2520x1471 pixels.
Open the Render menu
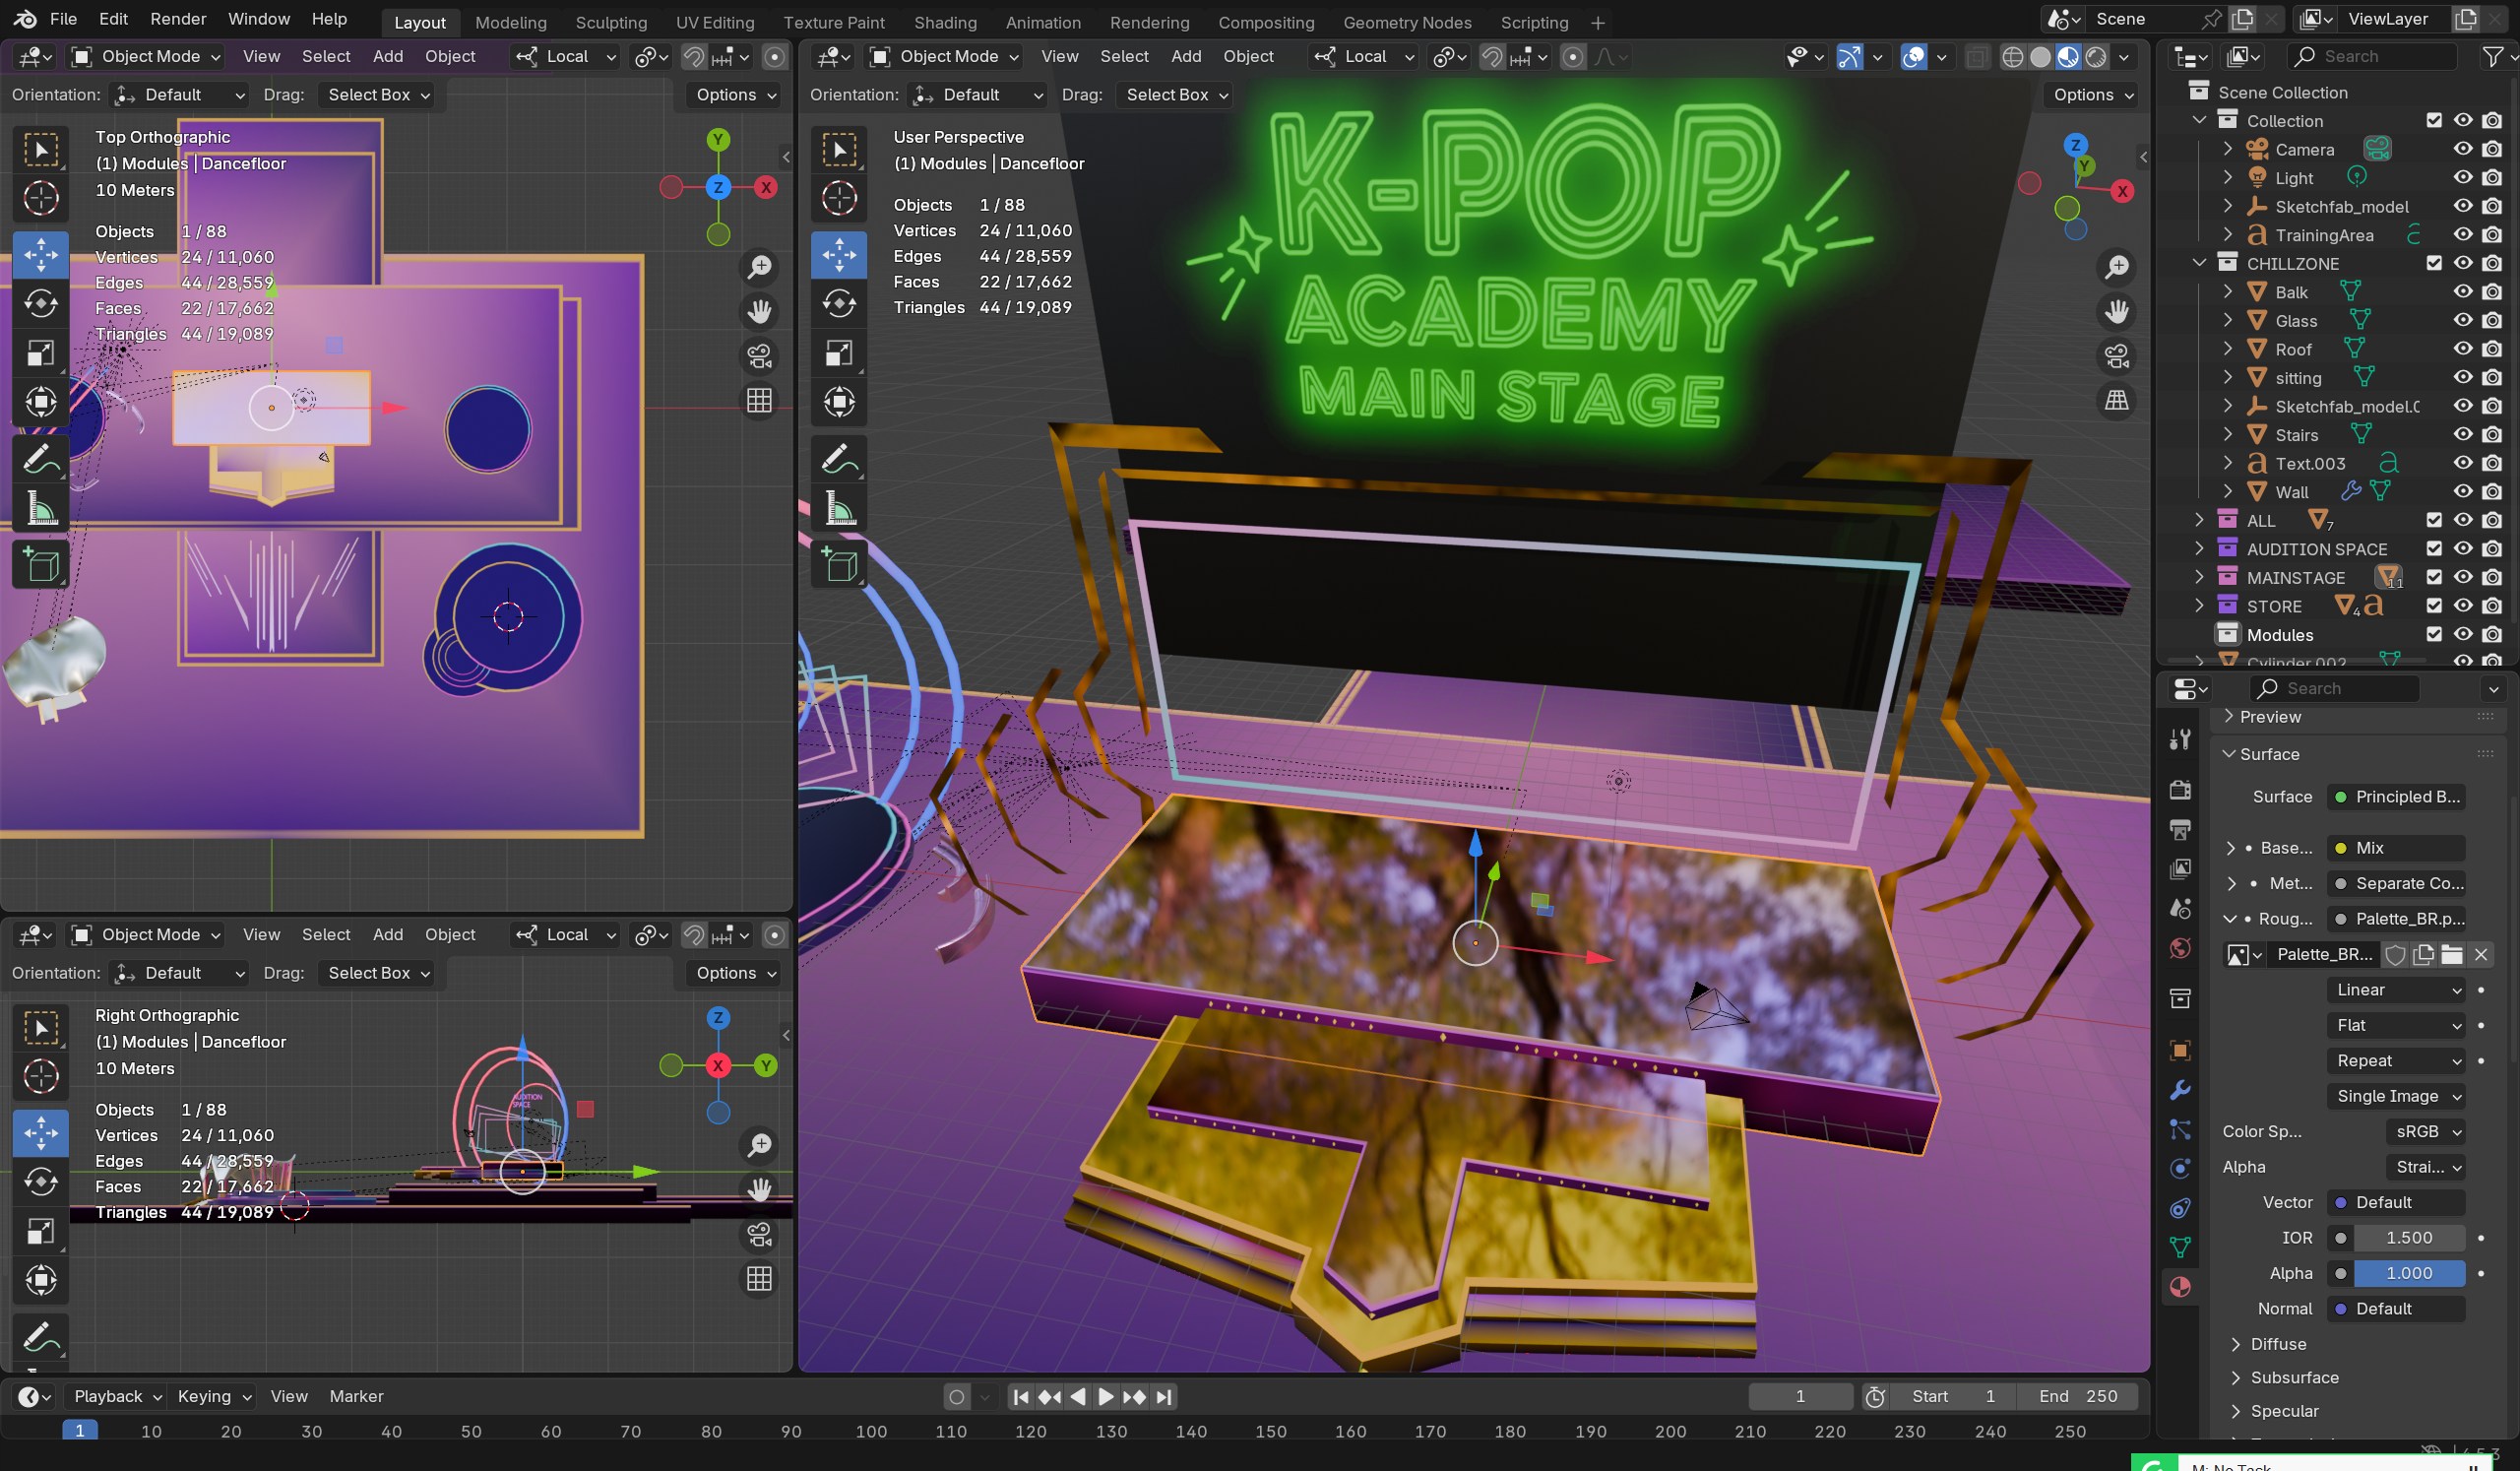(178, 19)
